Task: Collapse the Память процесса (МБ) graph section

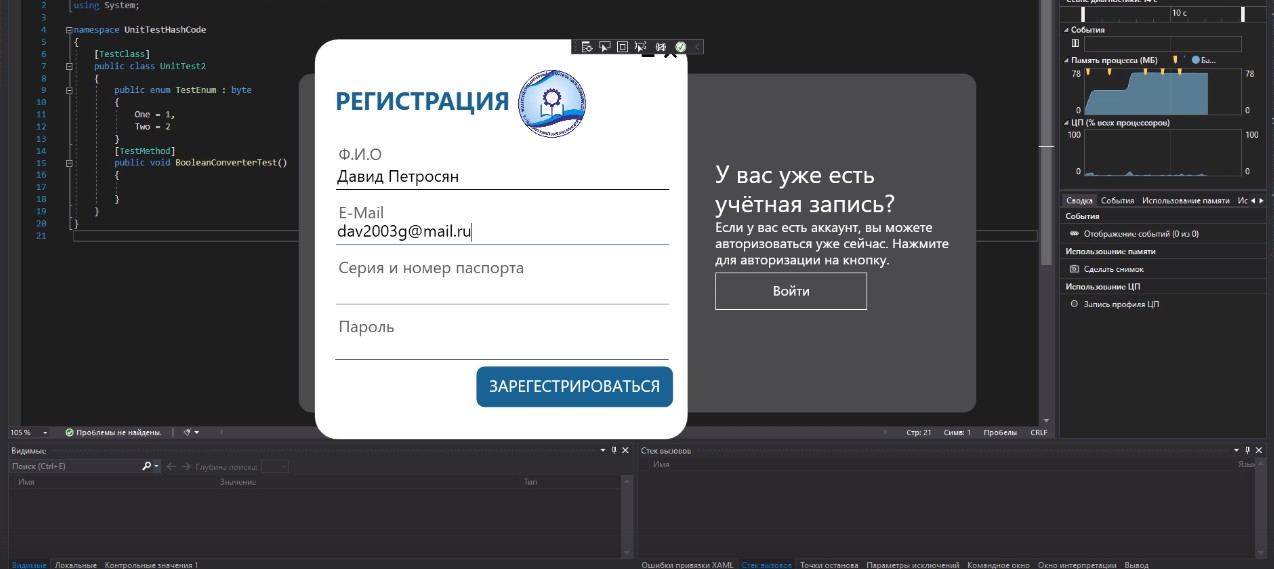Action: click(1068, 61)
